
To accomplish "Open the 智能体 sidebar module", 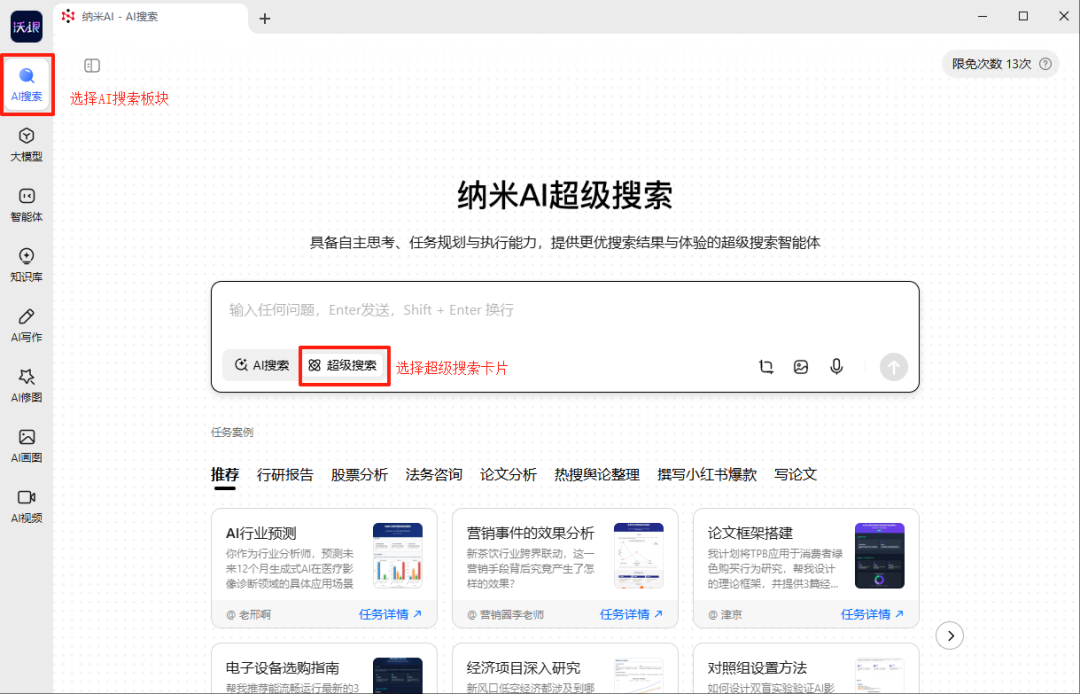I will click(26, 205).
